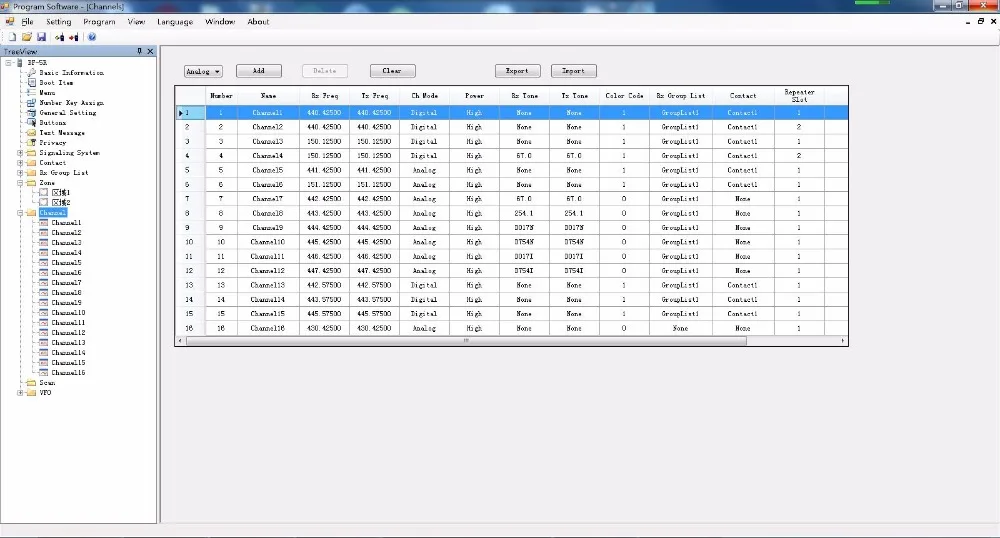
Task: Click the Text Message envelope icon
Action: pyautogui.click(x=31, y=133)
